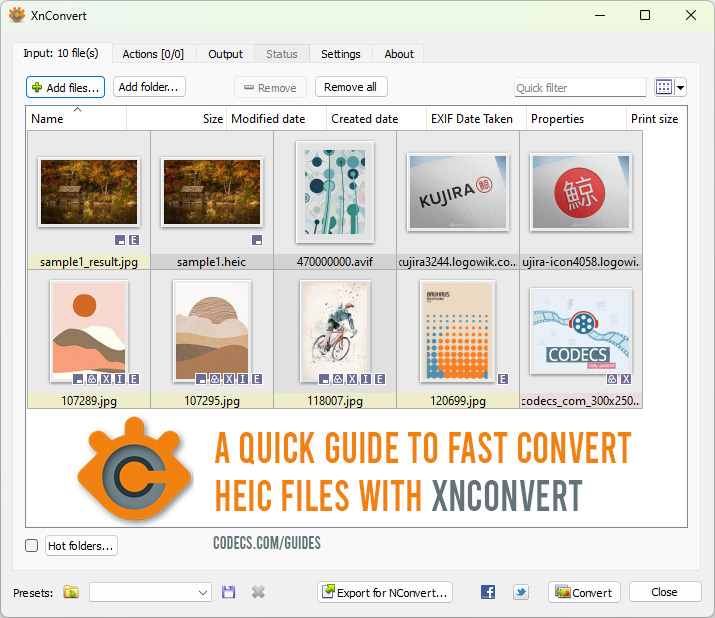
Task: Click Export for NConvert button
Action: 385,592
